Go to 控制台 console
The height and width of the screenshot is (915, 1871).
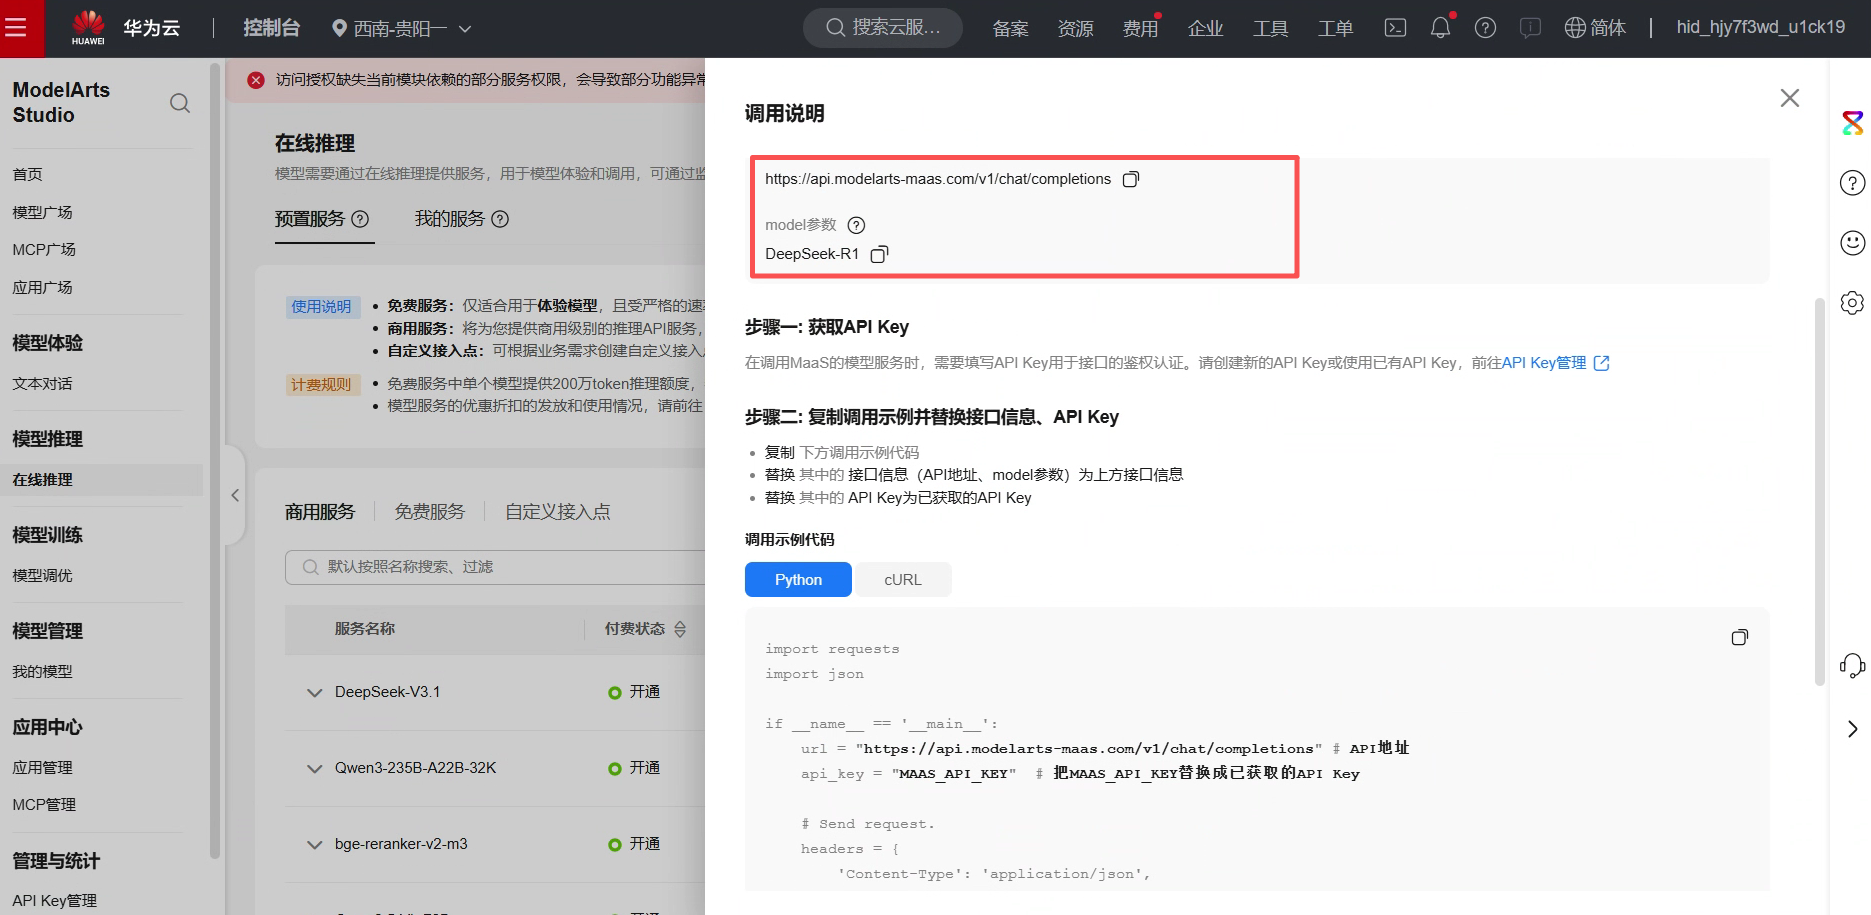pos(272,28)
